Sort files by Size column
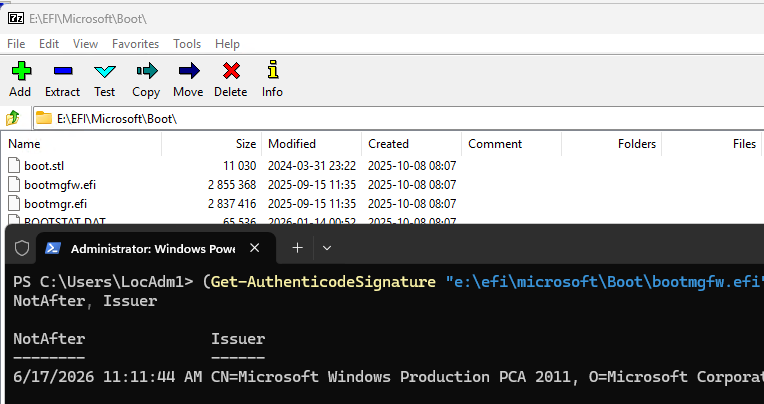Image resolution: width=764 pixels, height=404 pixels. coord(245,144)
